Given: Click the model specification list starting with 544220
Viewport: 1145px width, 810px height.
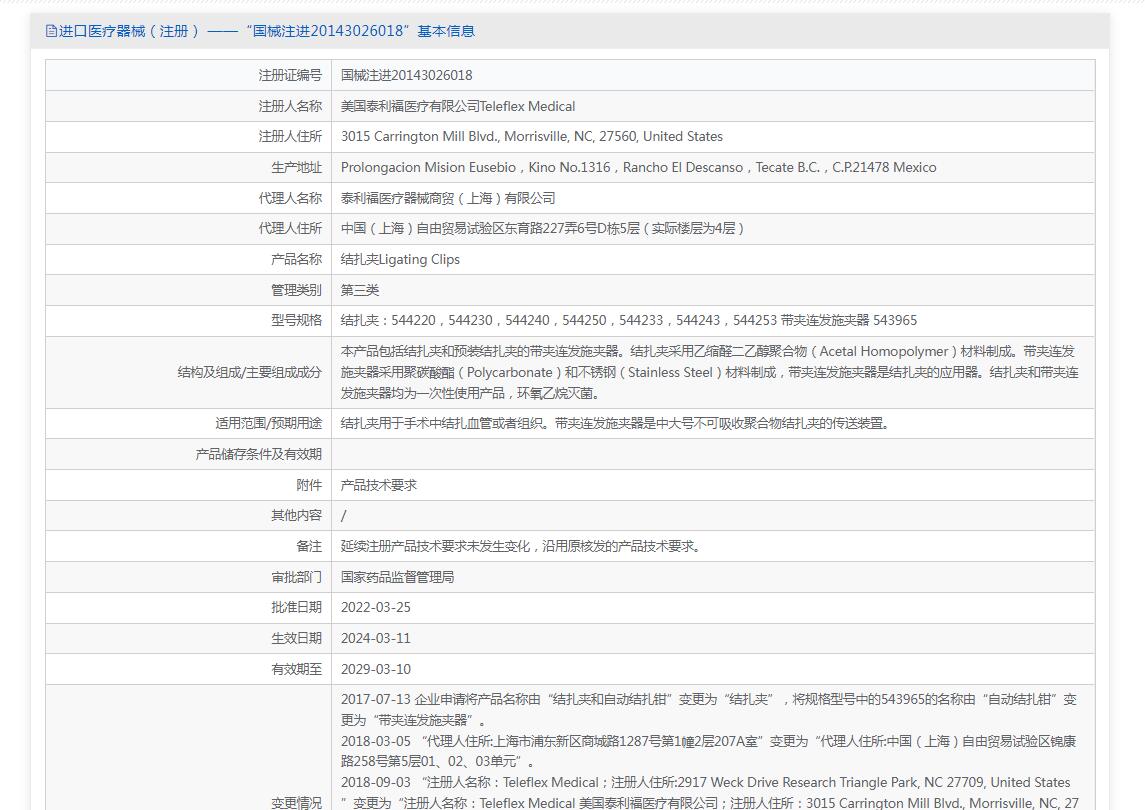Looking at the screenshot, I should (x=628, y=320).
